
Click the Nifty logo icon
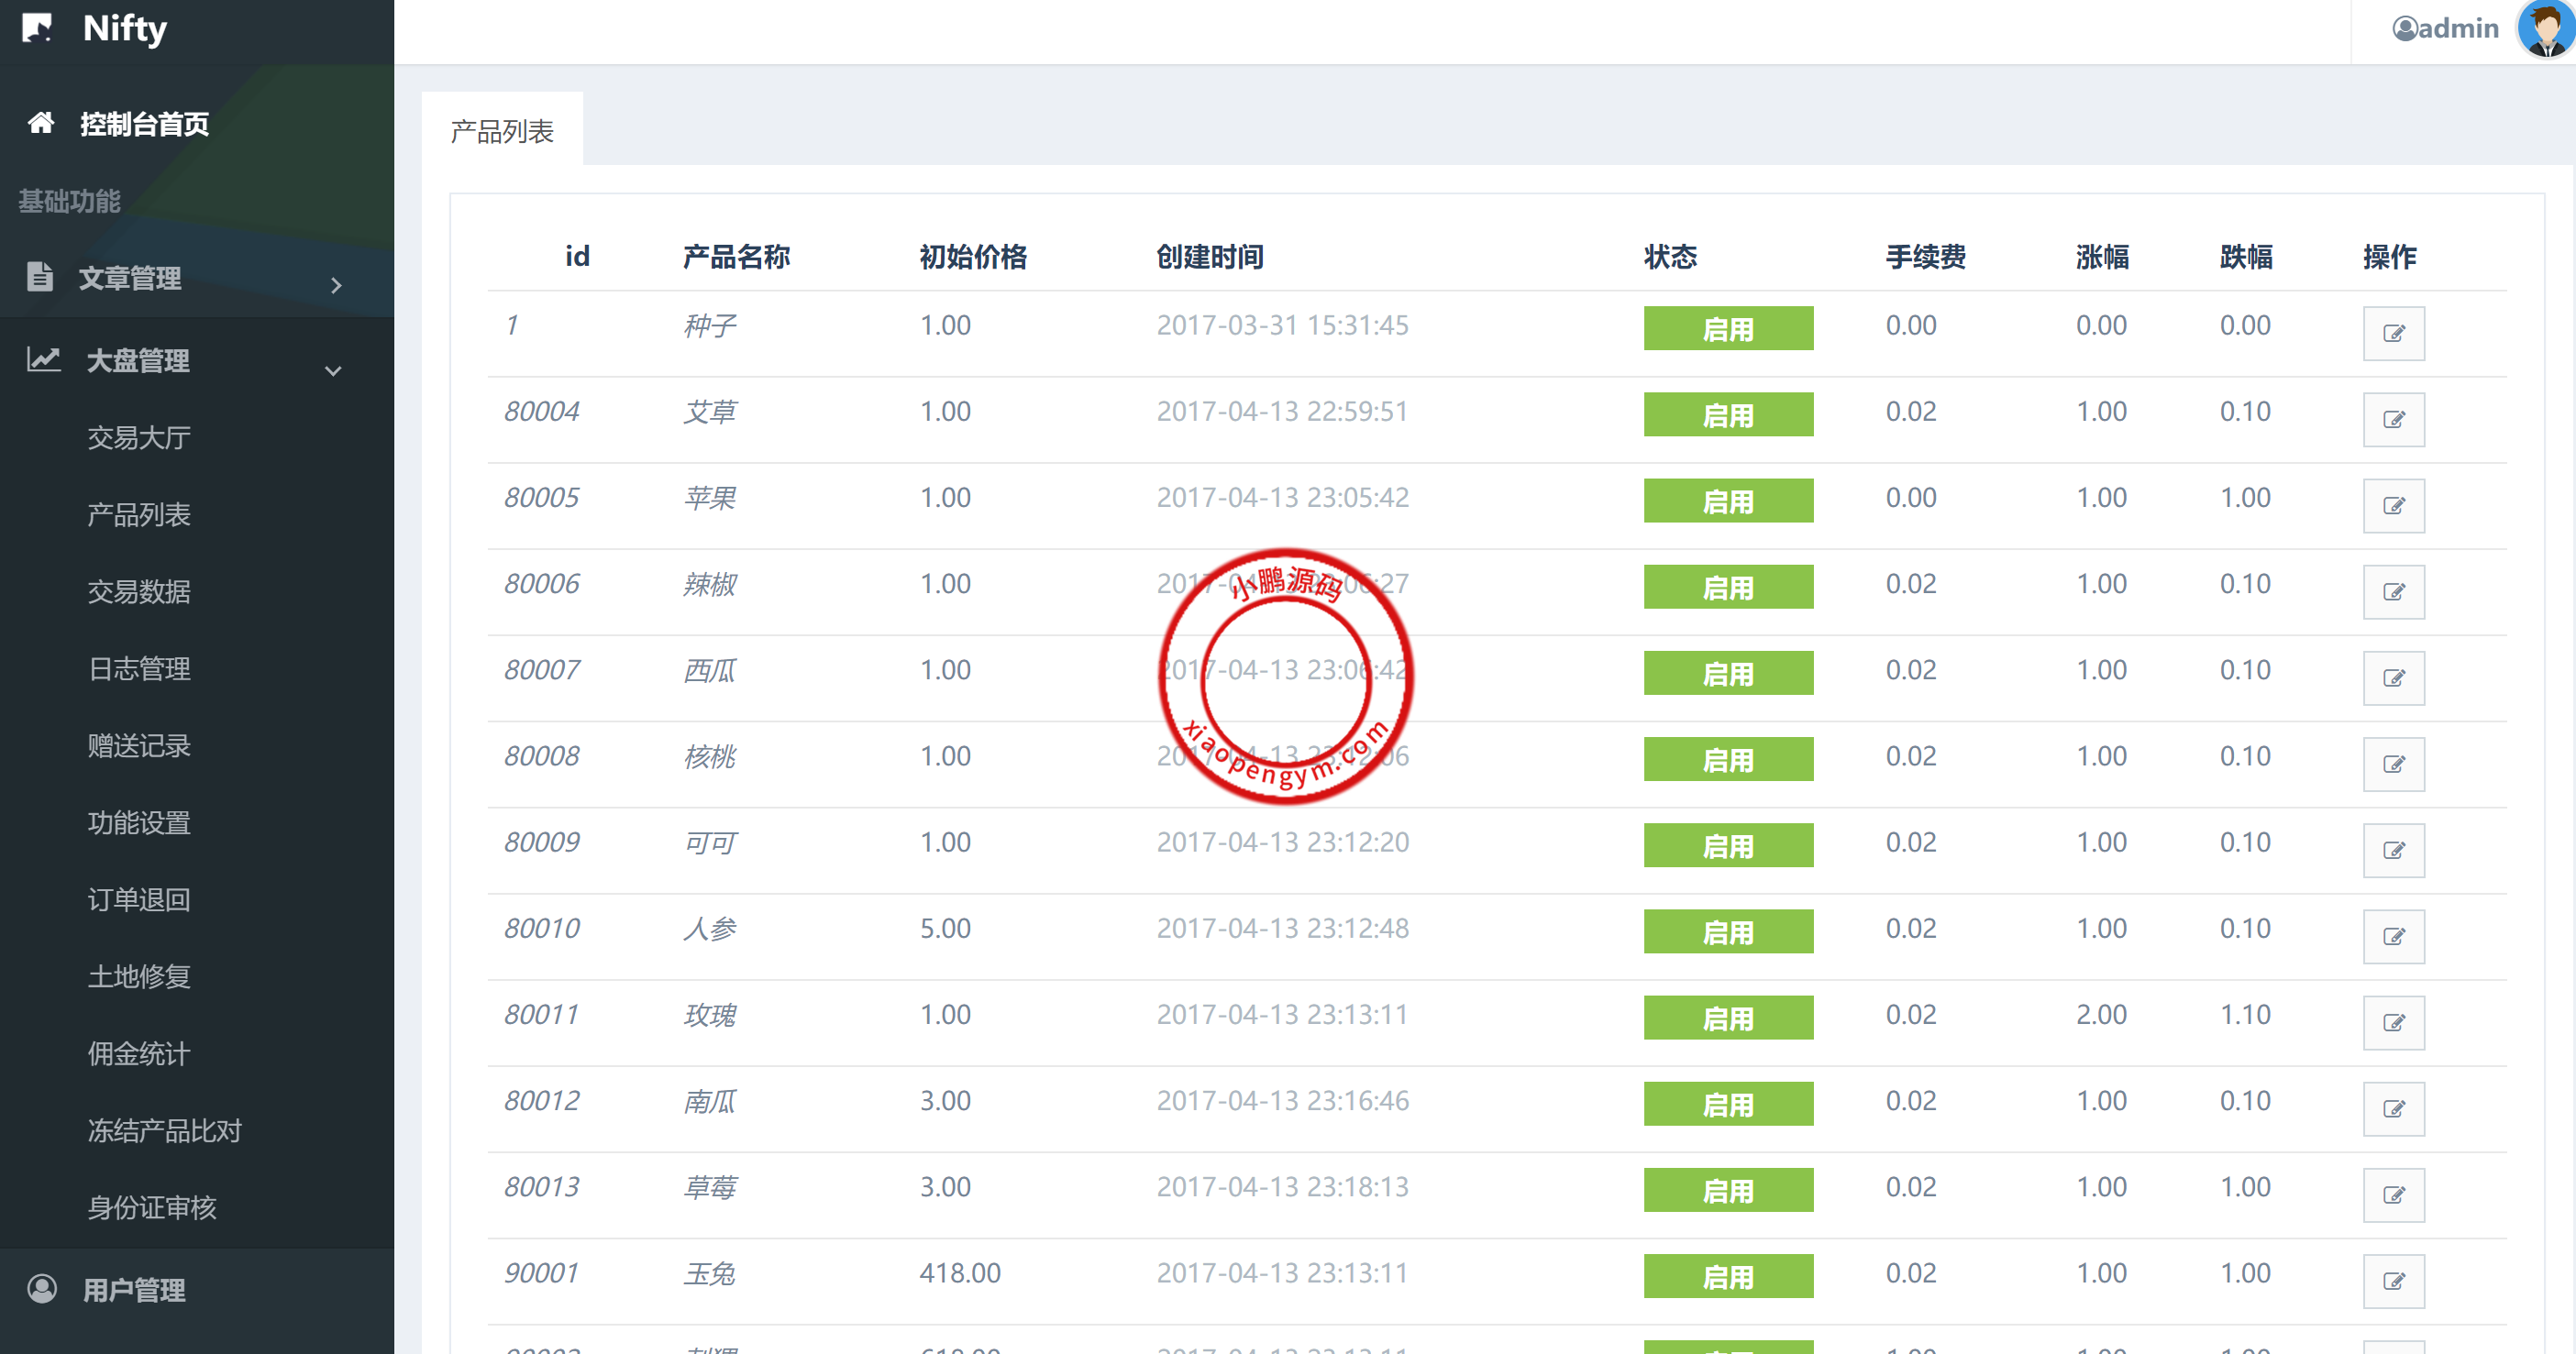pos(37,27)
